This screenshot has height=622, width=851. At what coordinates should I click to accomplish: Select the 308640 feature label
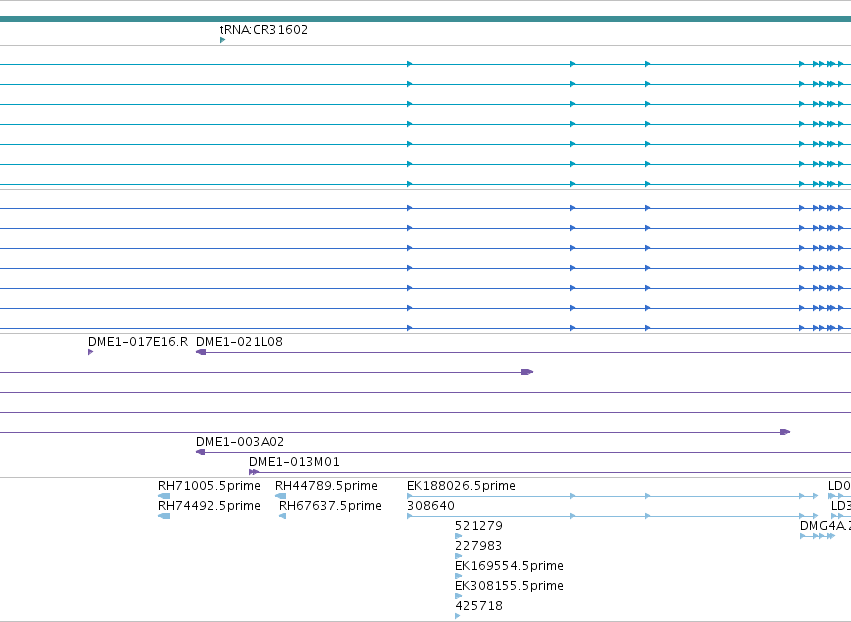(431, 506)
